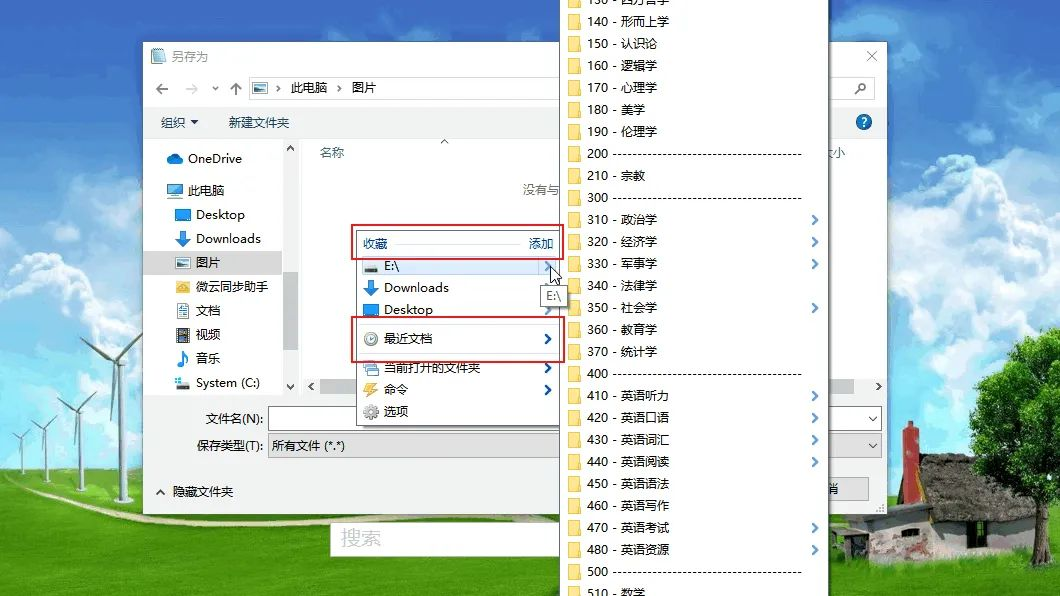Click the back arrow in the Save As dialog
Image resolution: width=1060 pixels, height=596 pixels.
tap(162, 89)
